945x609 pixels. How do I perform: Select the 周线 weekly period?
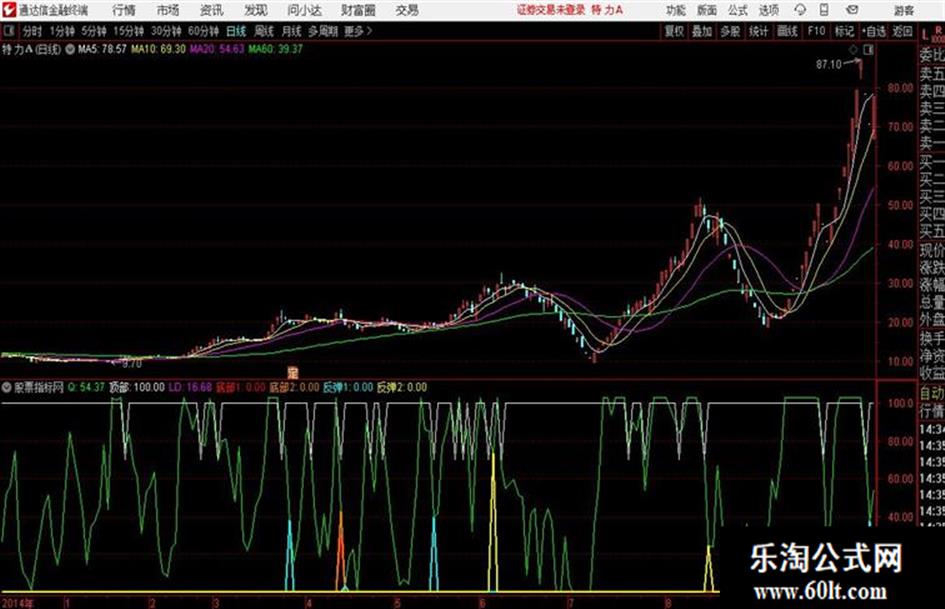(264, 31)
